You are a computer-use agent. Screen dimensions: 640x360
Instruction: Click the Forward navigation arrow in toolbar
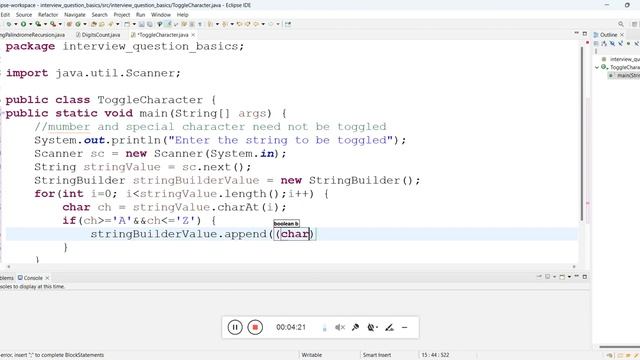click(271, 24)
